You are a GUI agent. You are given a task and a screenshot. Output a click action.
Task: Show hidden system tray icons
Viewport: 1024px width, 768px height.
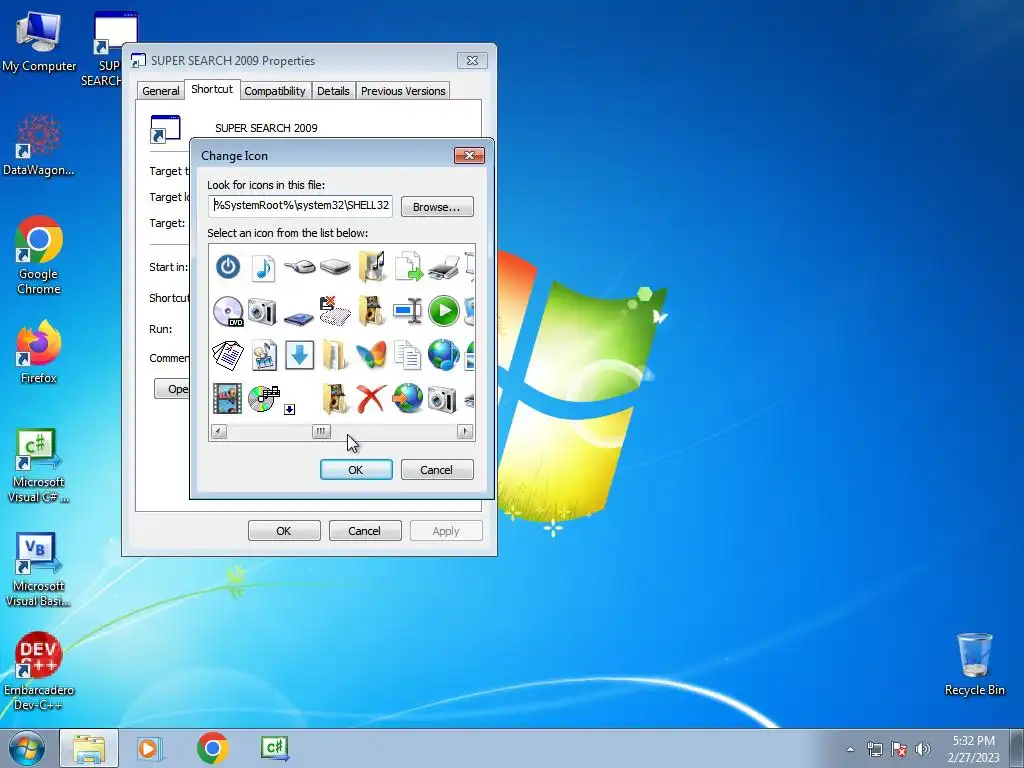(x=850, y=749)
